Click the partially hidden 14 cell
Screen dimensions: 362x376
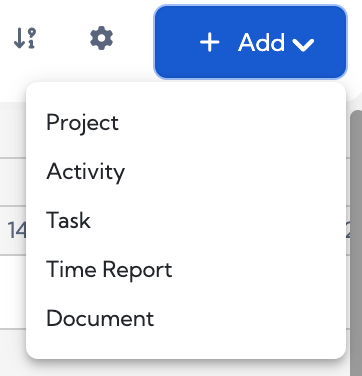pyautogui.click(x=16, y=230)
